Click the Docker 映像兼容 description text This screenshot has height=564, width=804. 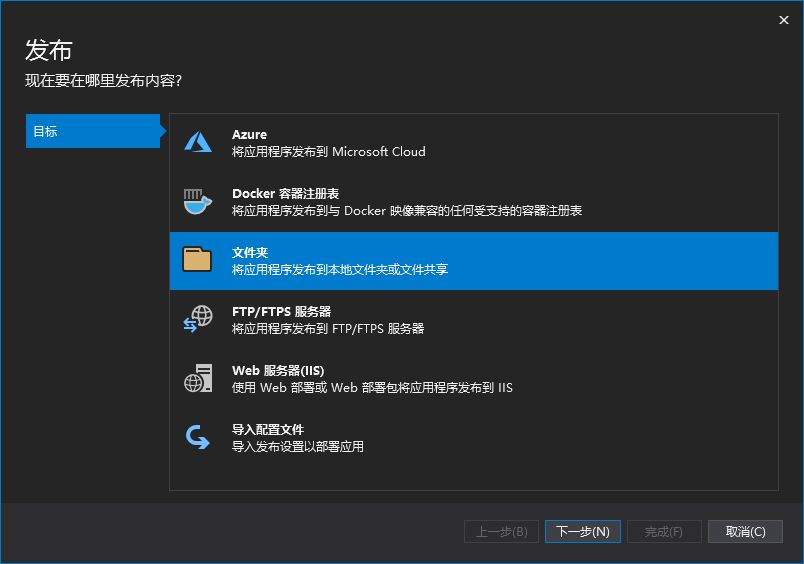click(x=407, y=211)
